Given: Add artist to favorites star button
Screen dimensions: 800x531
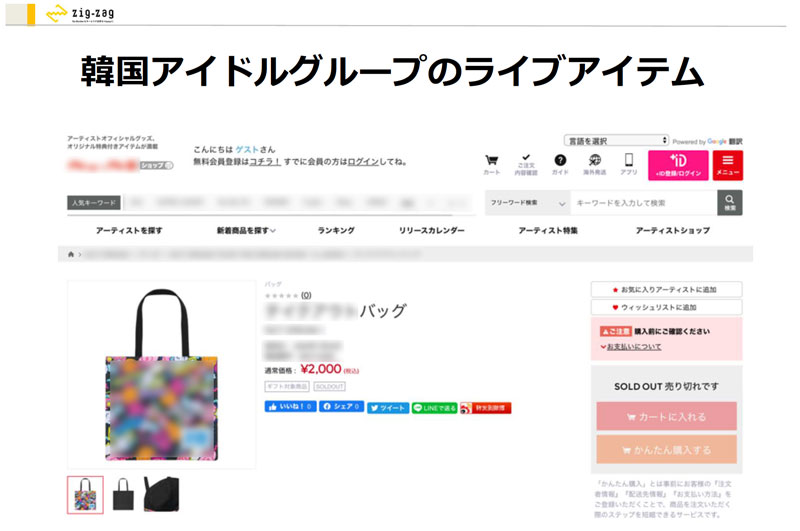Looking at the screenshot, I should click(666, 289).
